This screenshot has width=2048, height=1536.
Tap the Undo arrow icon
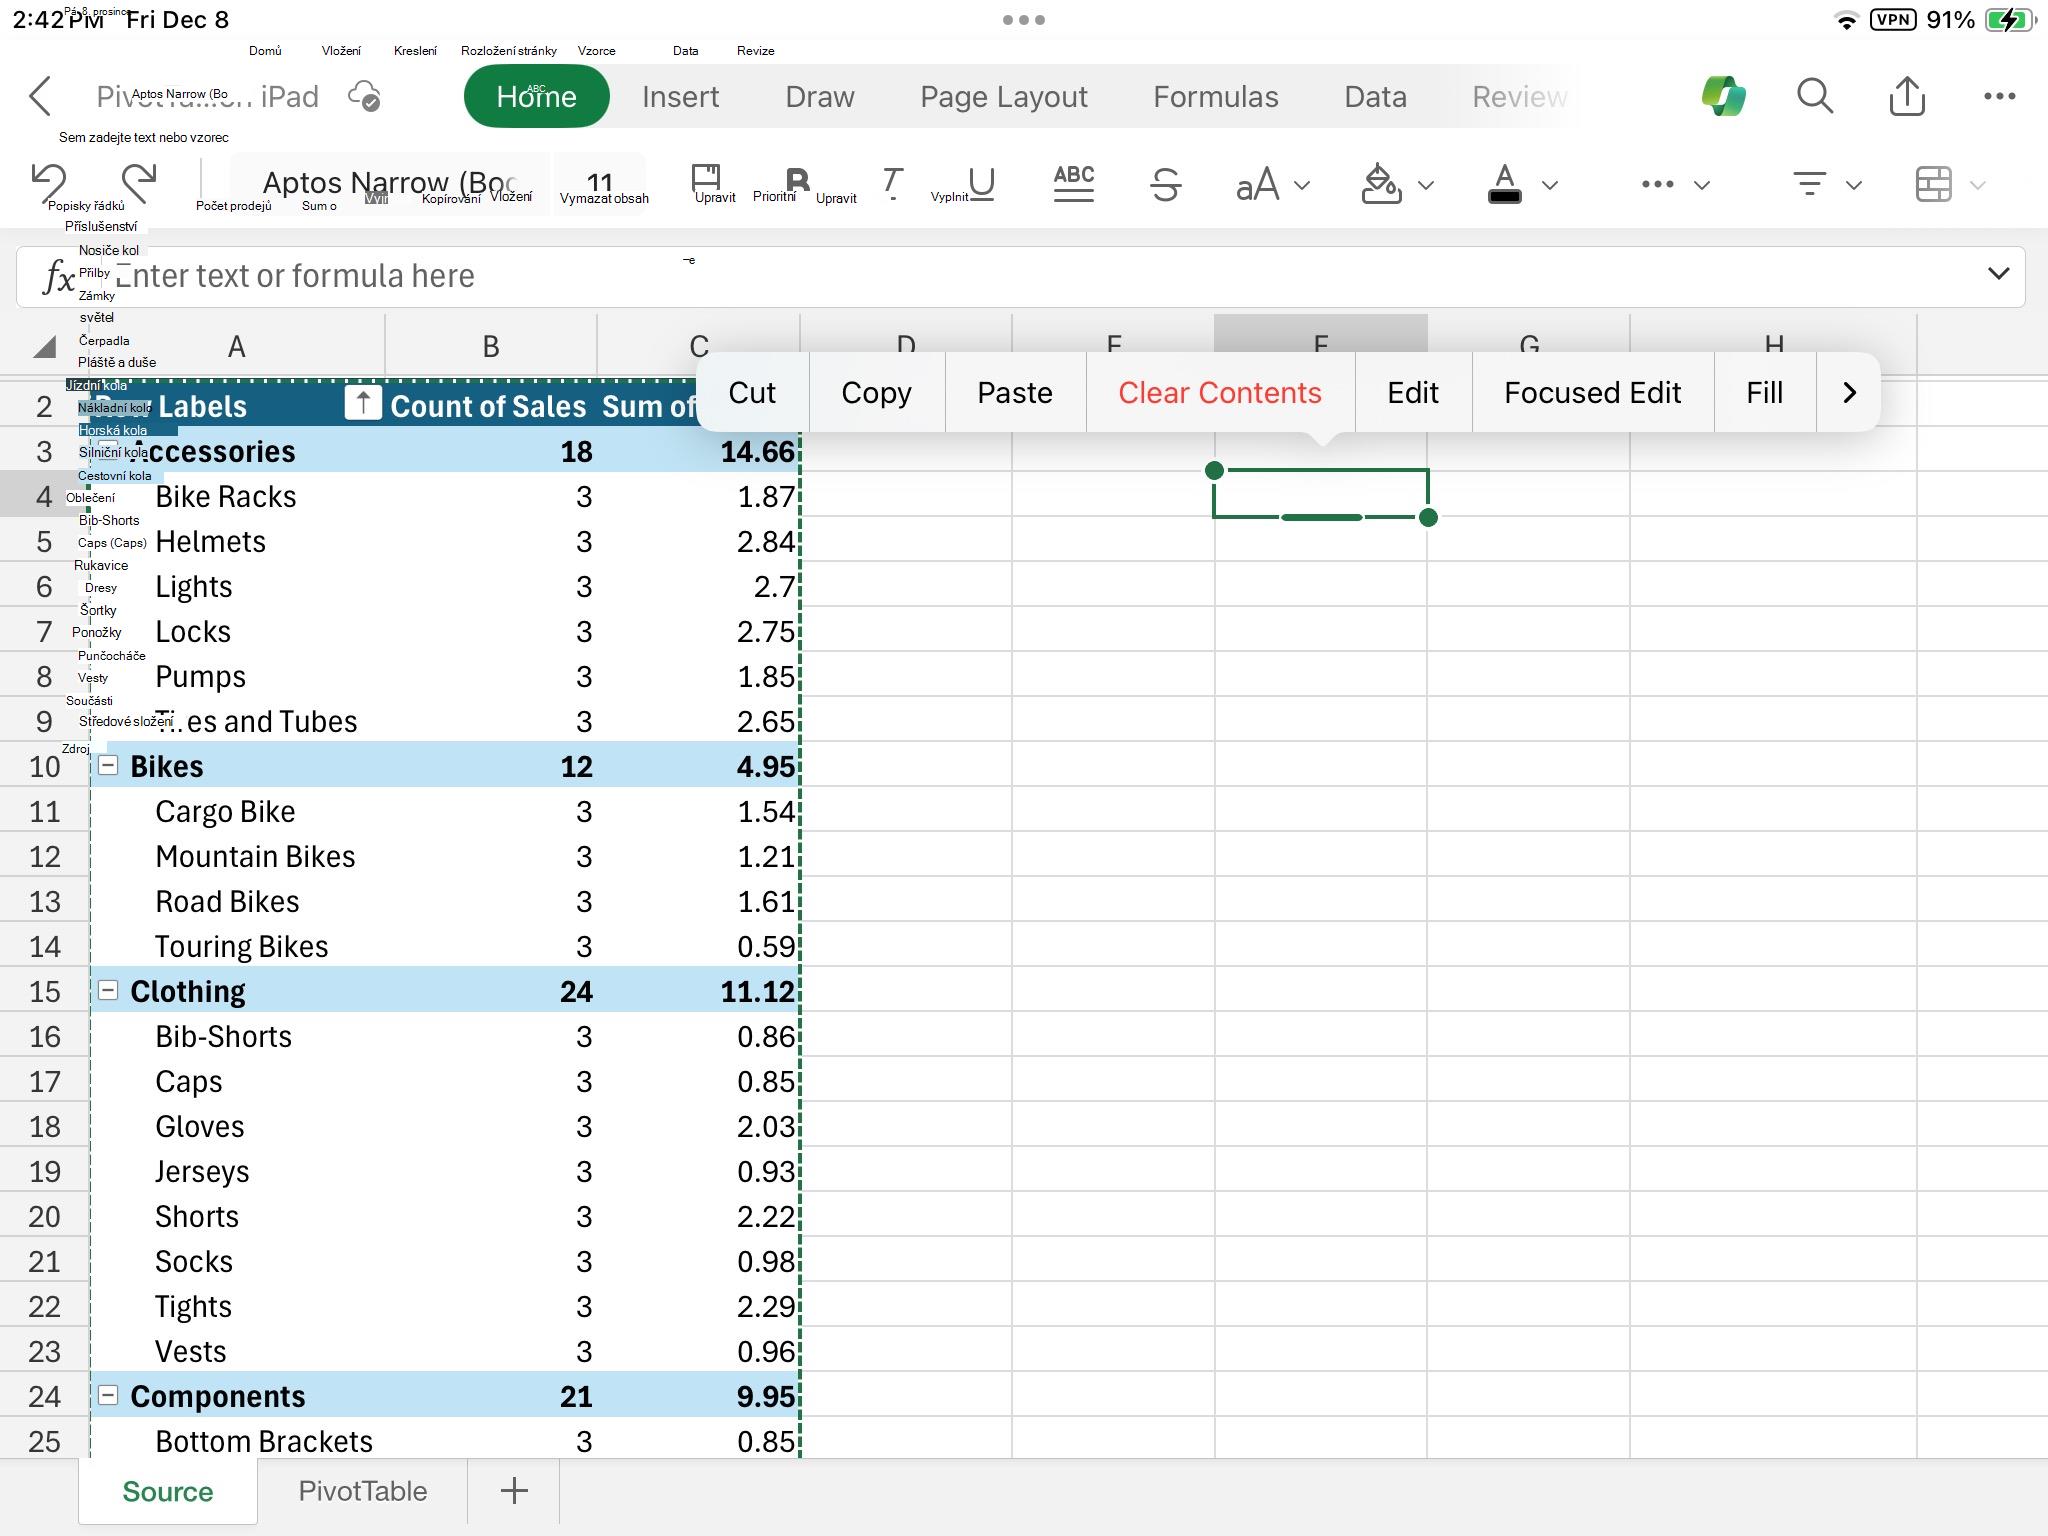point(49,183)
